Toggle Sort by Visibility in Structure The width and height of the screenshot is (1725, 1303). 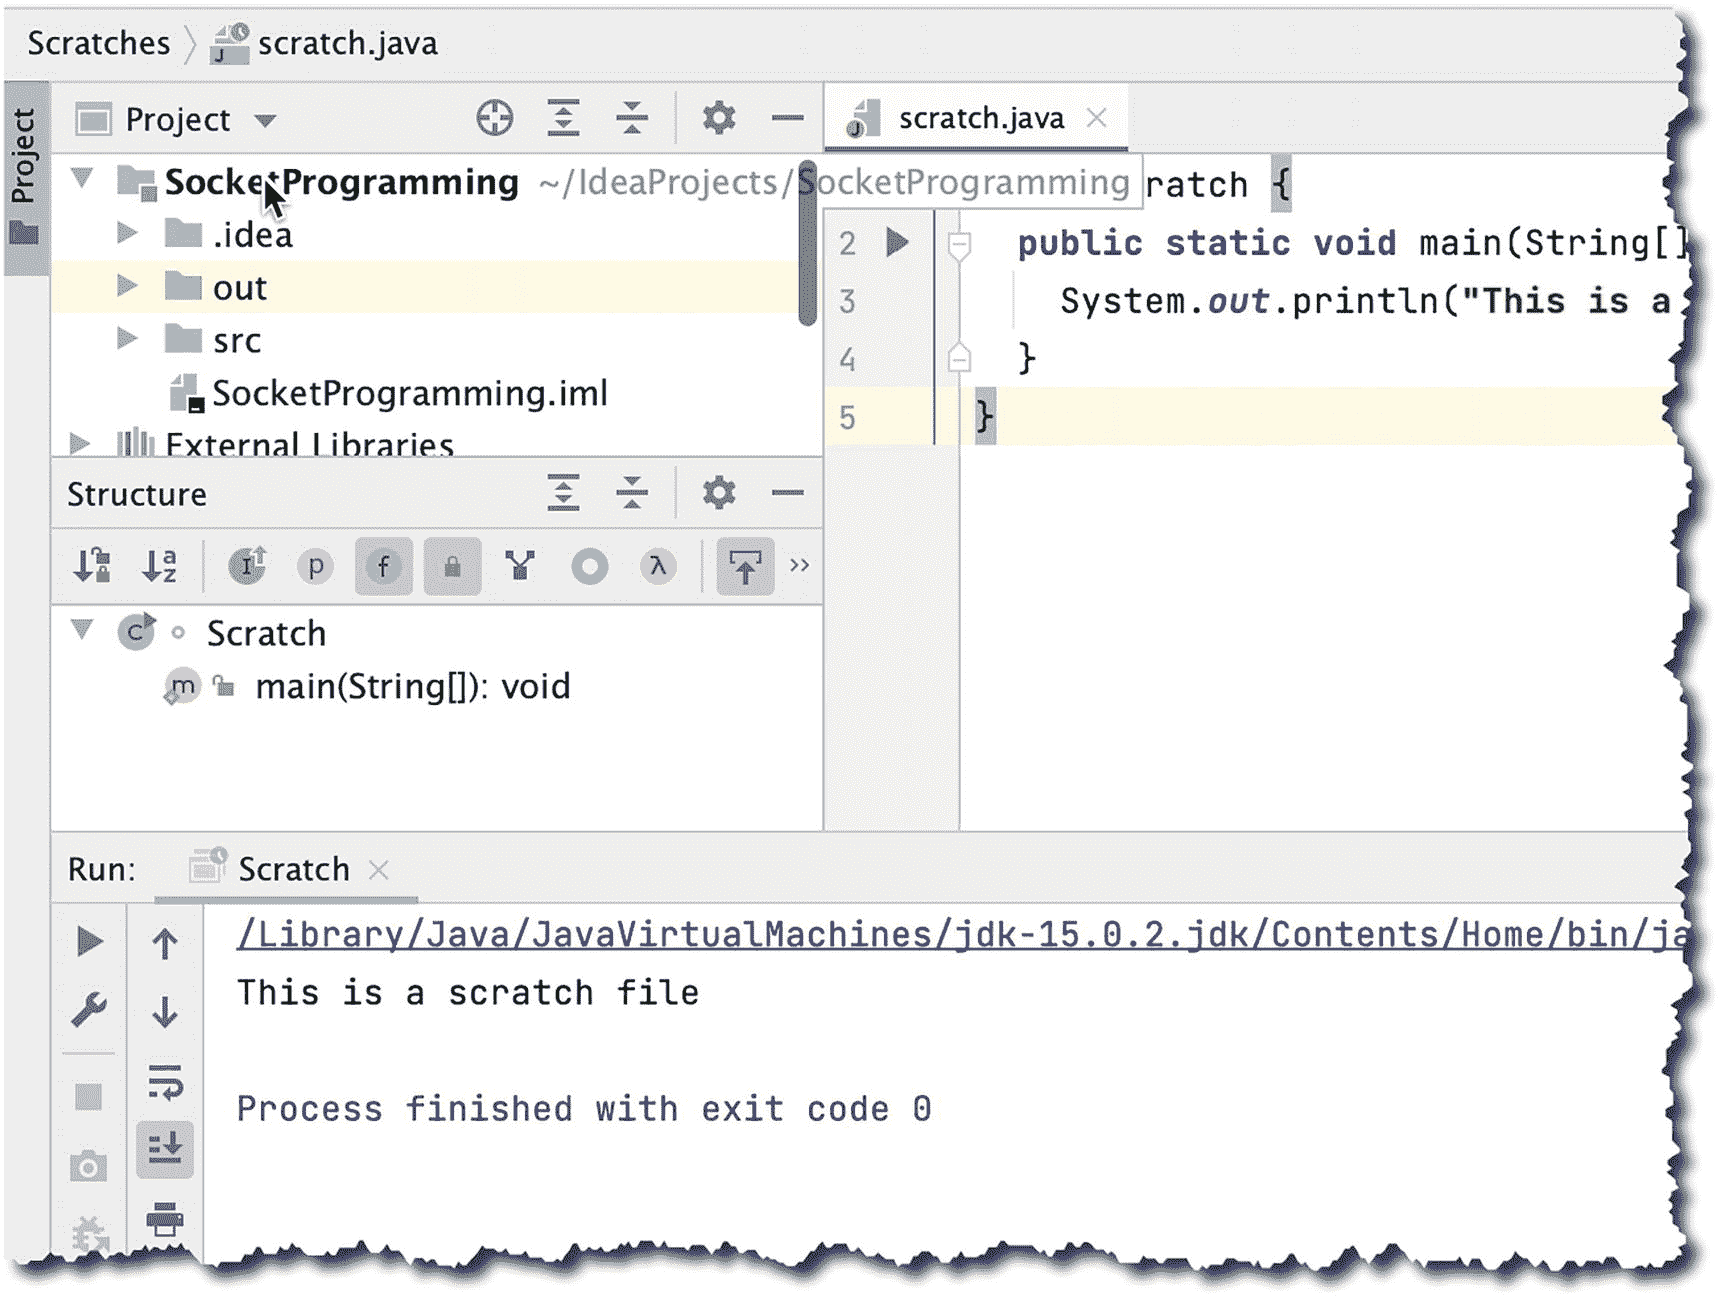(92, 566)
